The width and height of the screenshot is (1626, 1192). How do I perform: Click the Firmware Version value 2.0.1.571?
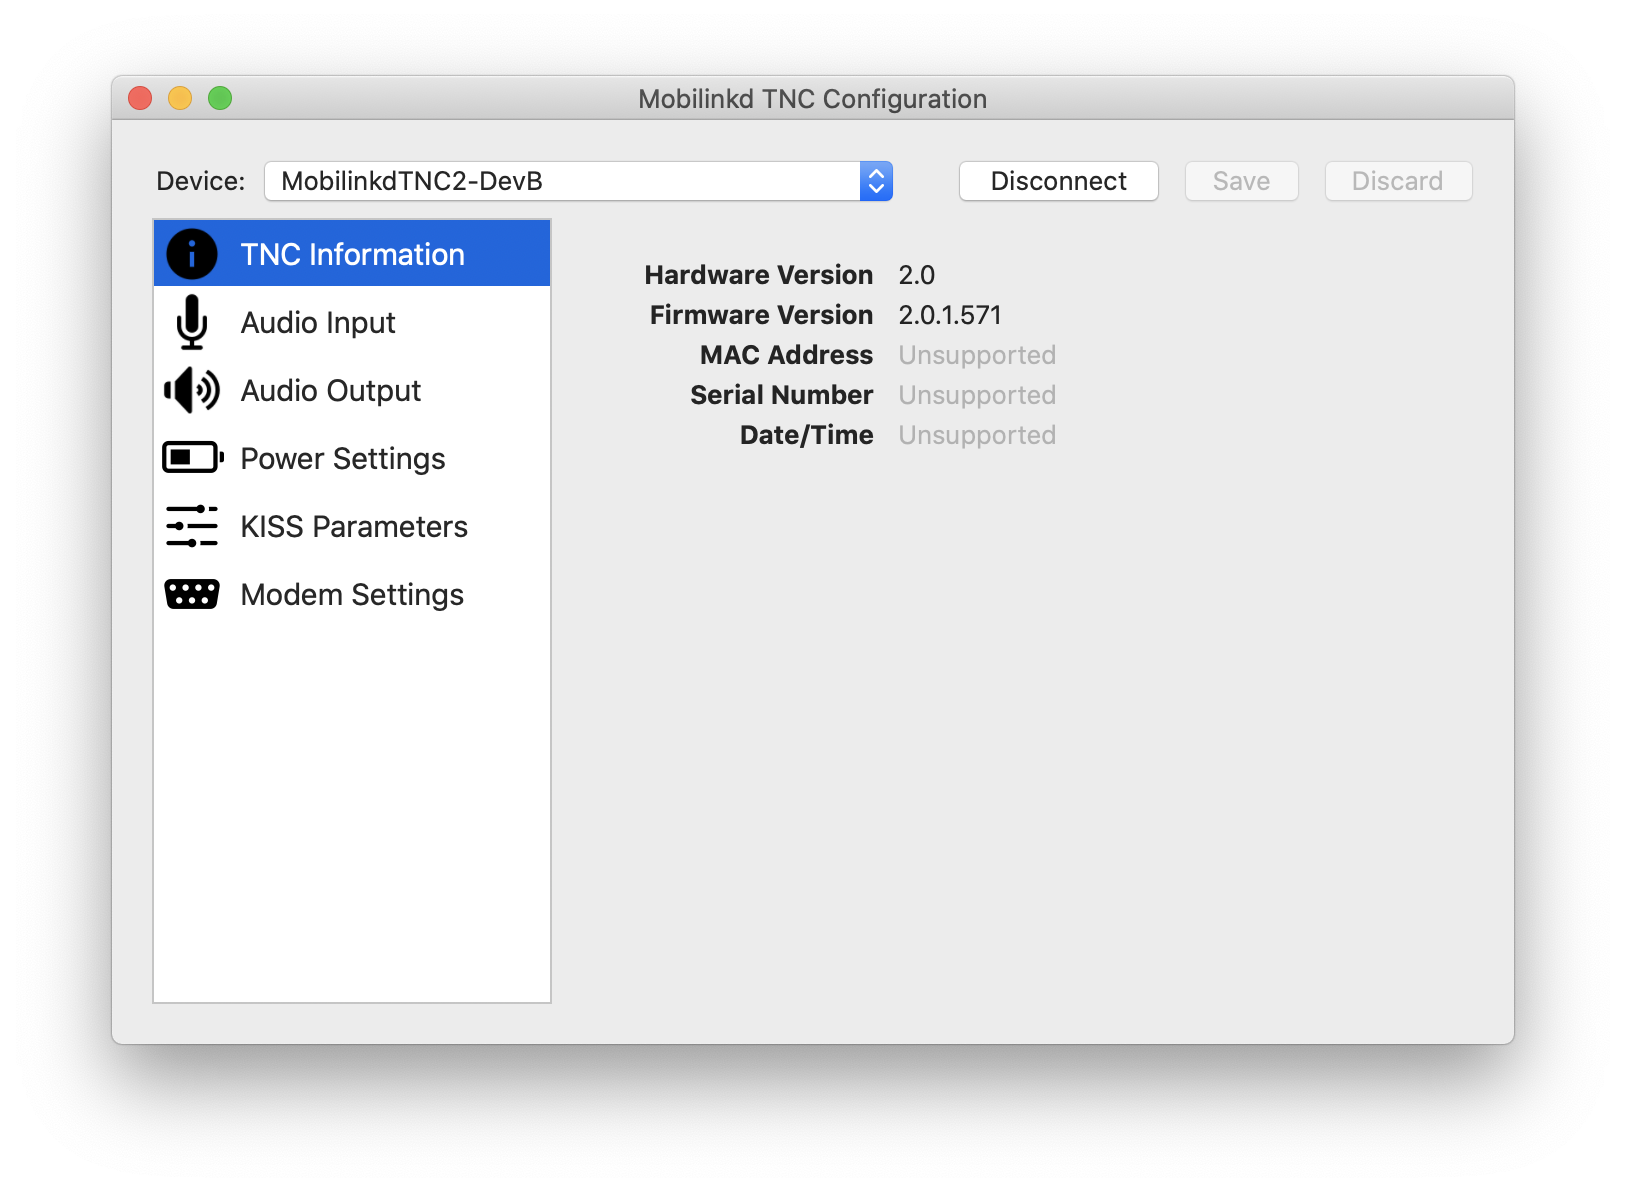coord(950,315)
